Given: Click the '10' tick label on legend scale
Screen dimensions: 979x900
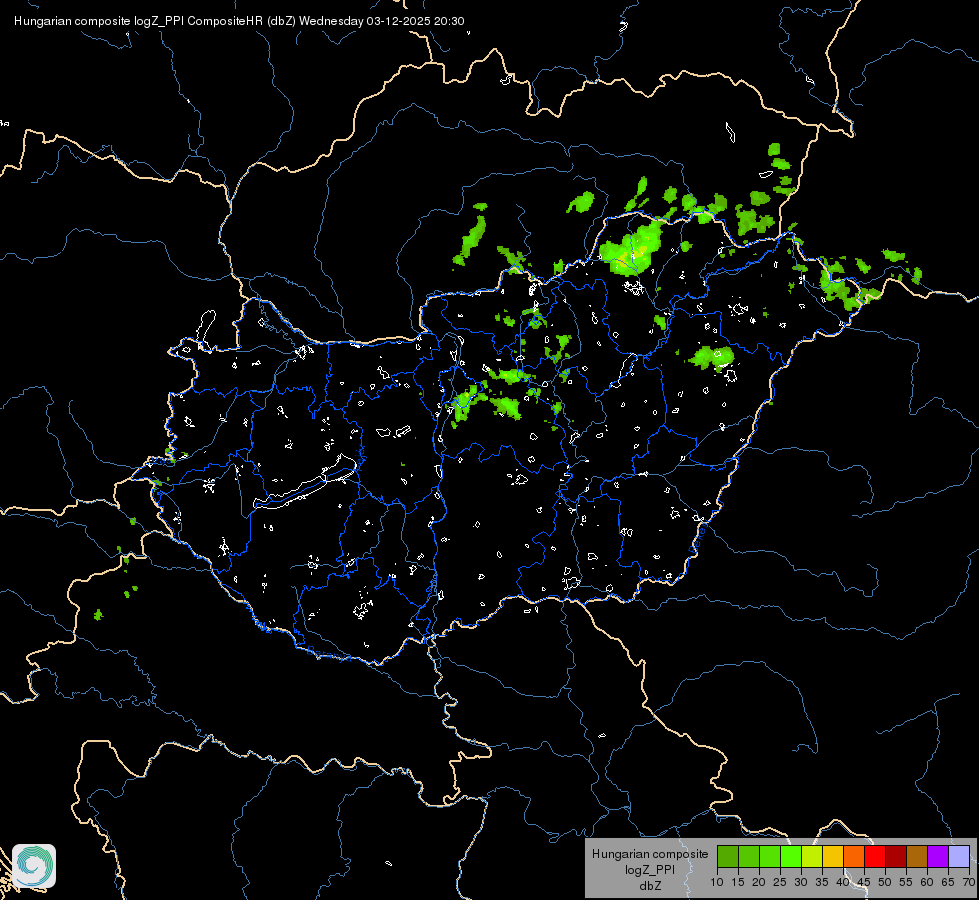Looking at the screenshot, I should 717,883.
